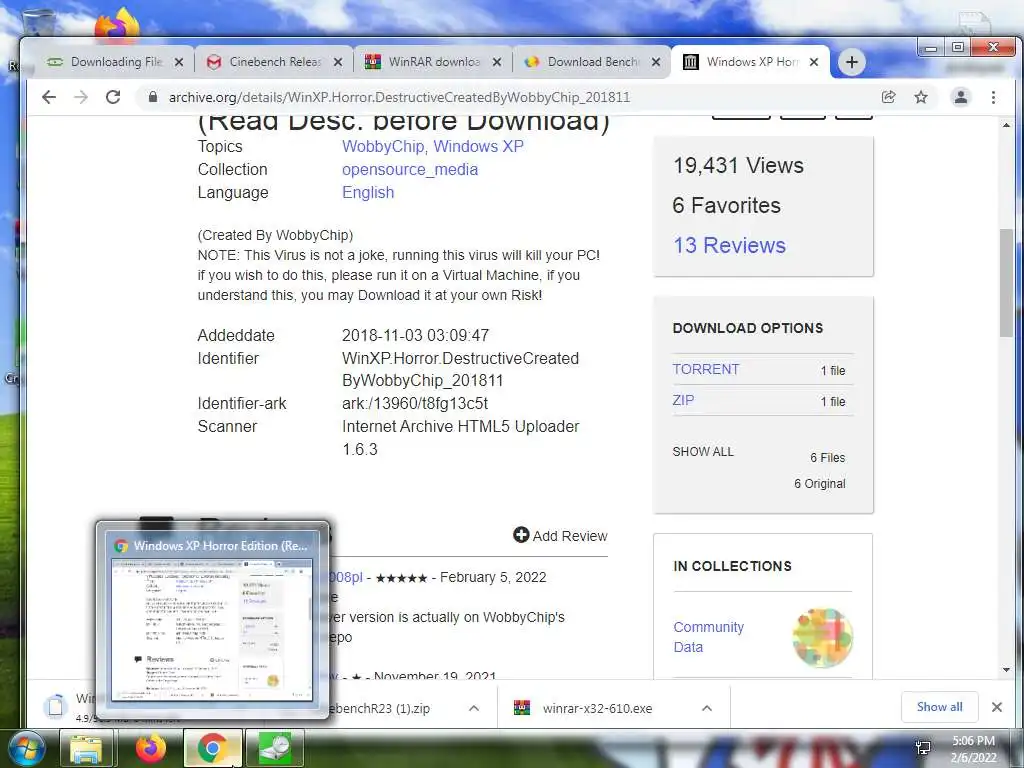
Task: Select the Windows XP Horror Edition preview thumbnail
Action: click(x=212, y=620)
